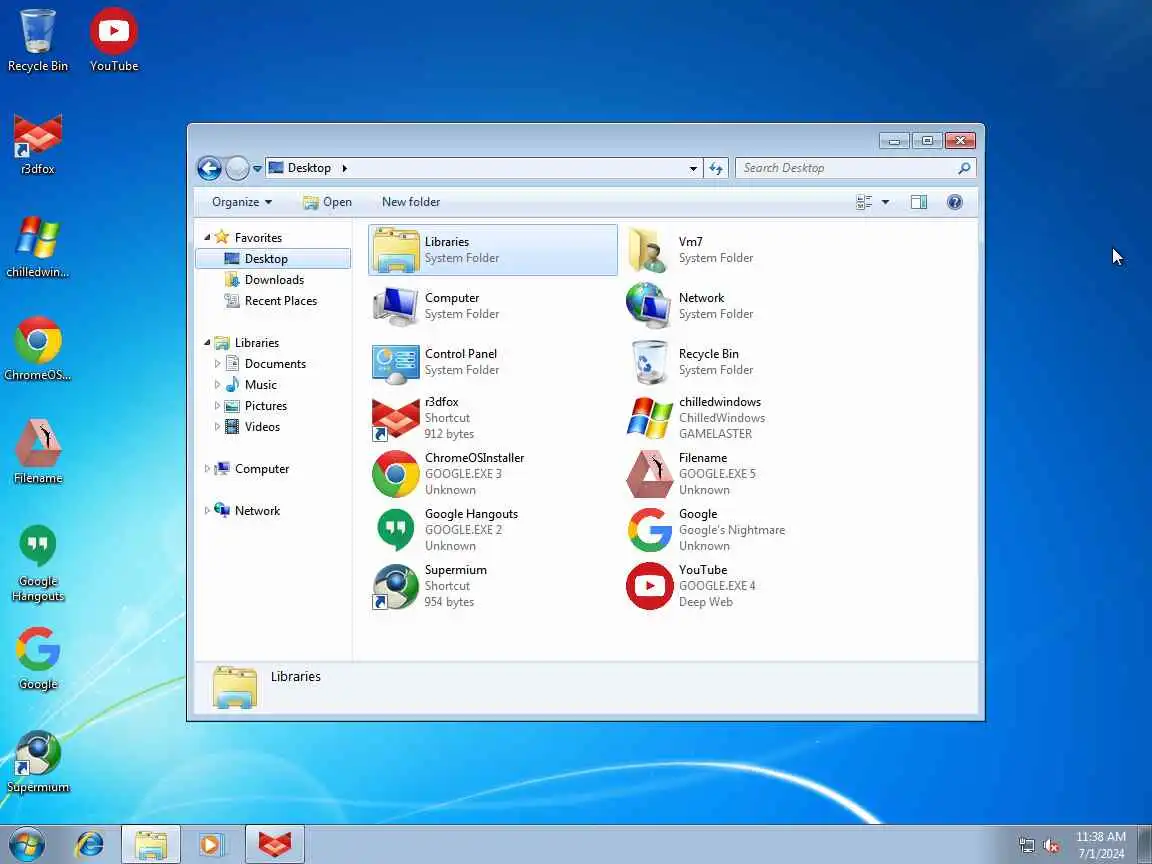Open Videos library in the navigation pane
This screenshot has height=864, width=1152.
[x=262, y=426]
